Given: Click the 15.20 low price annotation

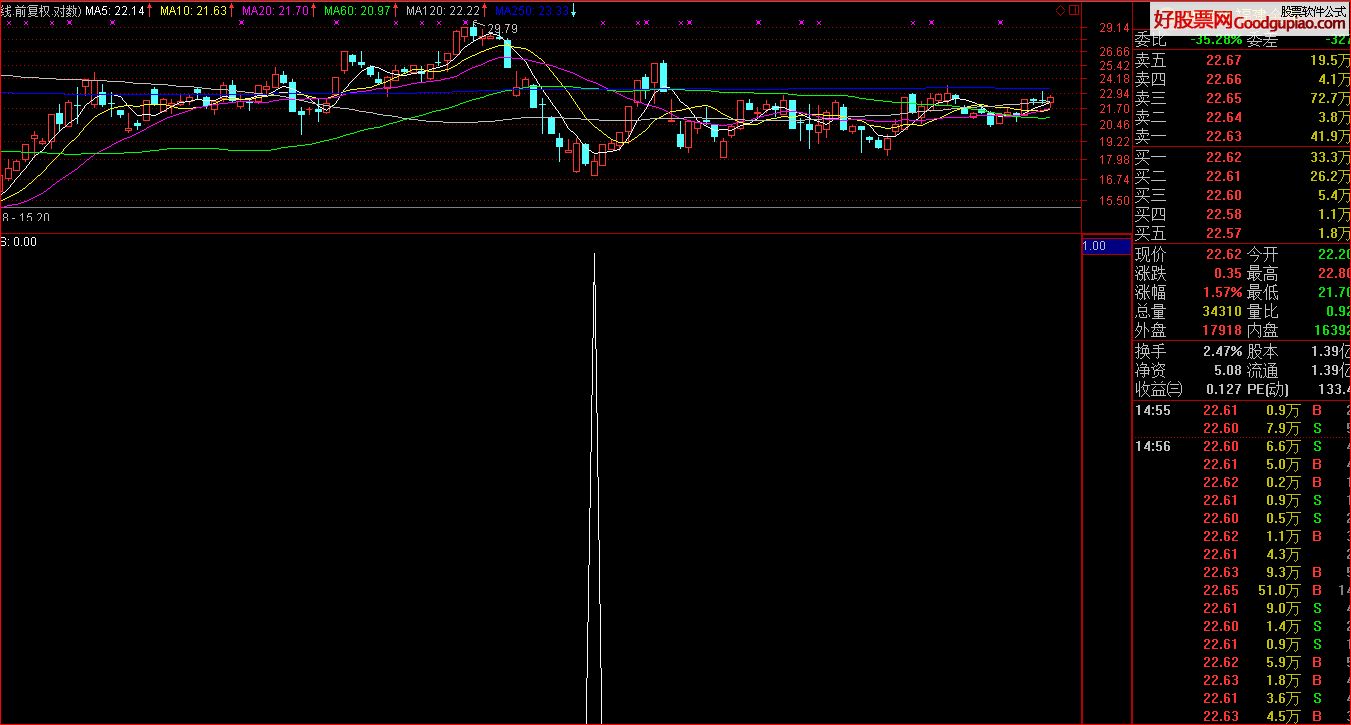Looking at the screenshot, I should point(33,217).
